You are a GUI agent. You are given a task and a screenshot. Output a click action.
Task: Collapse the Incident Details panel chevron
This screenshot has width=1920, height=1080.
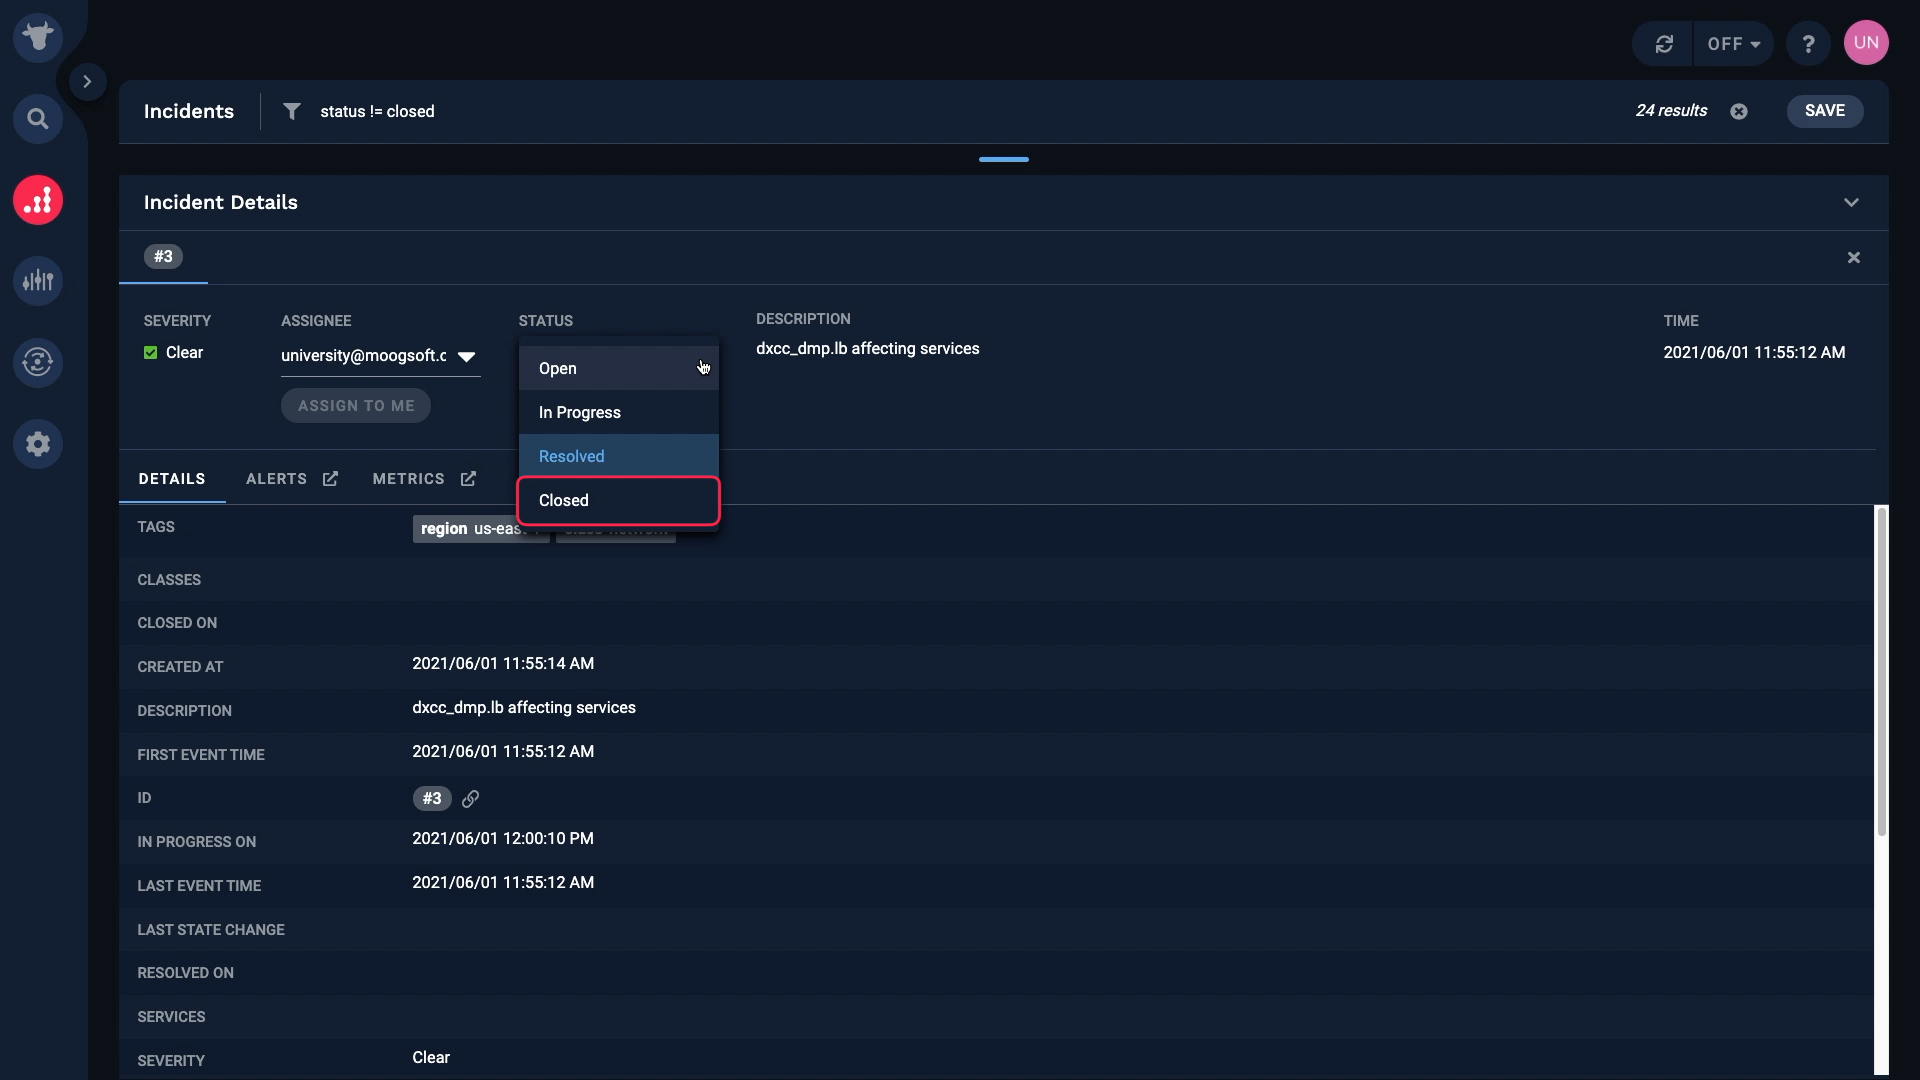pyautogui.click(x=1851, y=203)
